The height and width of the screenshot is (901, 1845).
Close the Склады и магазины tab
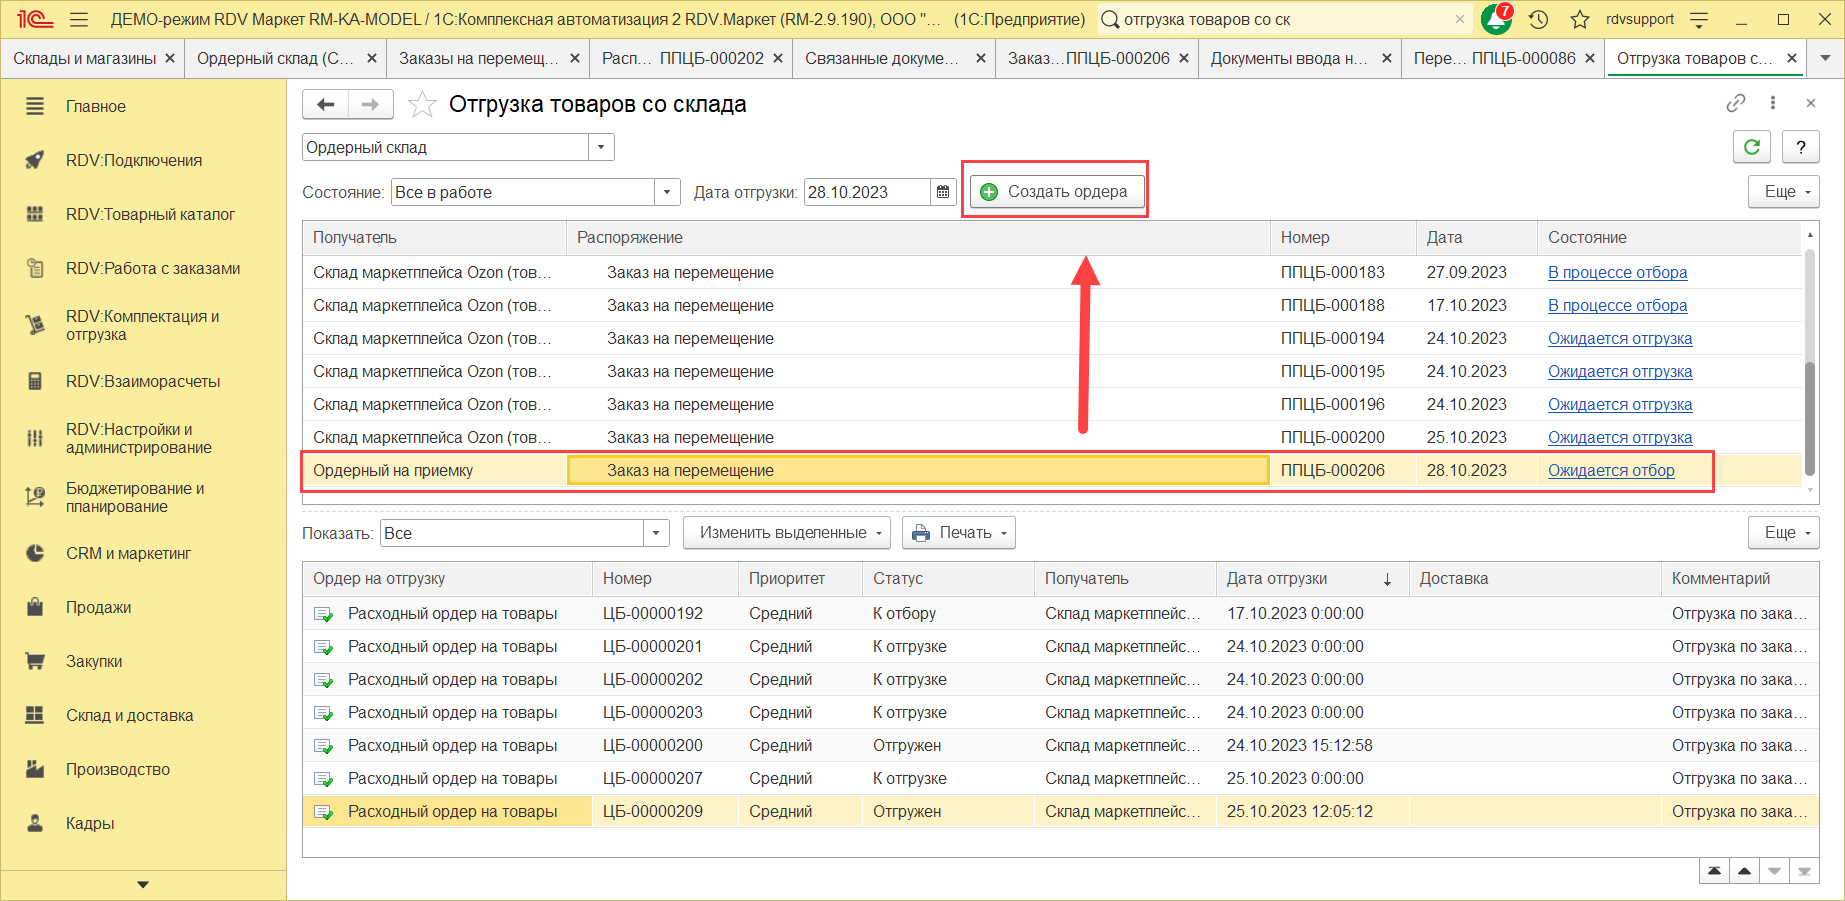pyautogui.click(x=170, y=58)
